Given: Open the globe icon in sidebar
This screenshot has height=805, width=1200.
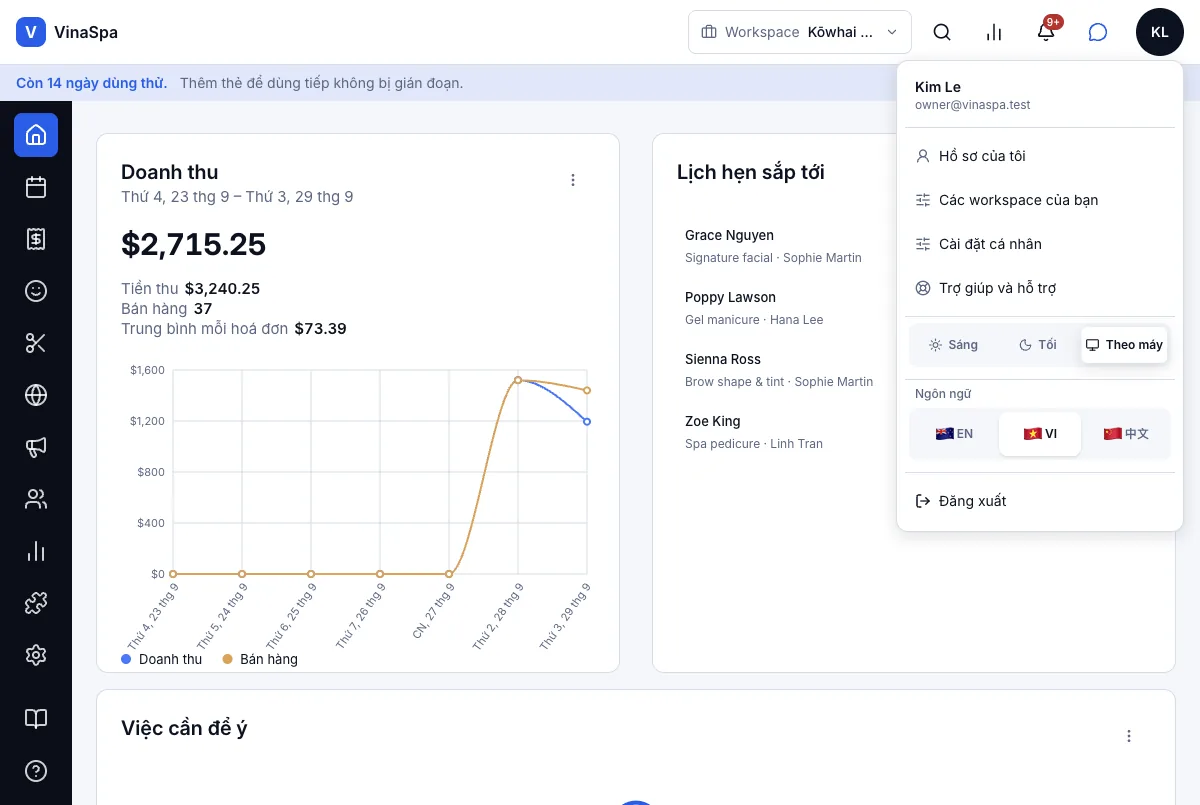Looking at the screenshot, I should (36, 395).
